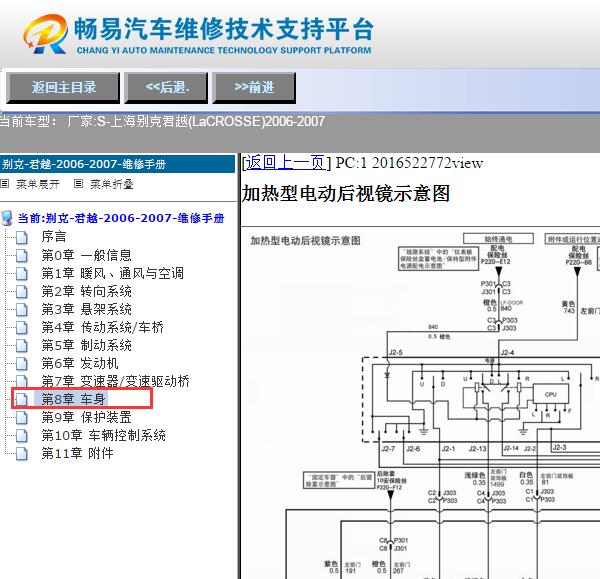Screen dimensions: 600x579
Task: Click the 别克-君越-2006-2007-维修手册 panel header
Action: 117,164
